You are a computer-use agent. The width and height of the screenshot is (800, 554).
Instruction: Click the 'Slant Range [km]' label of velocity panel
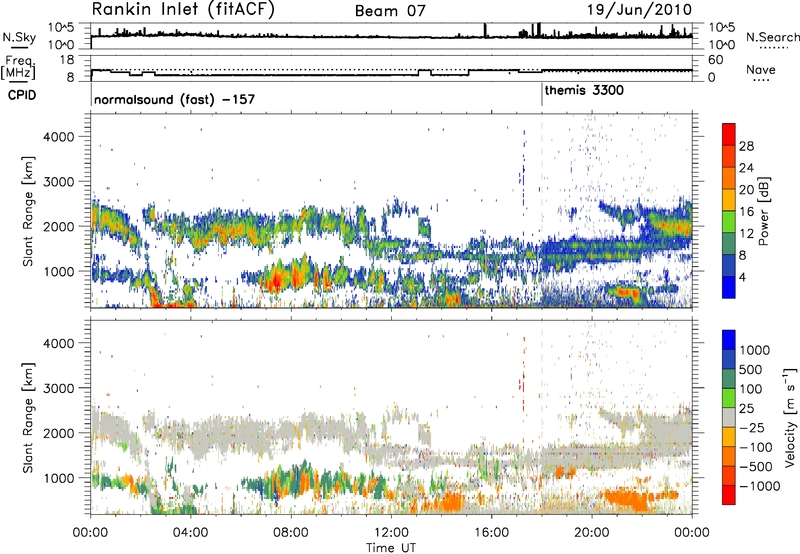28,417
